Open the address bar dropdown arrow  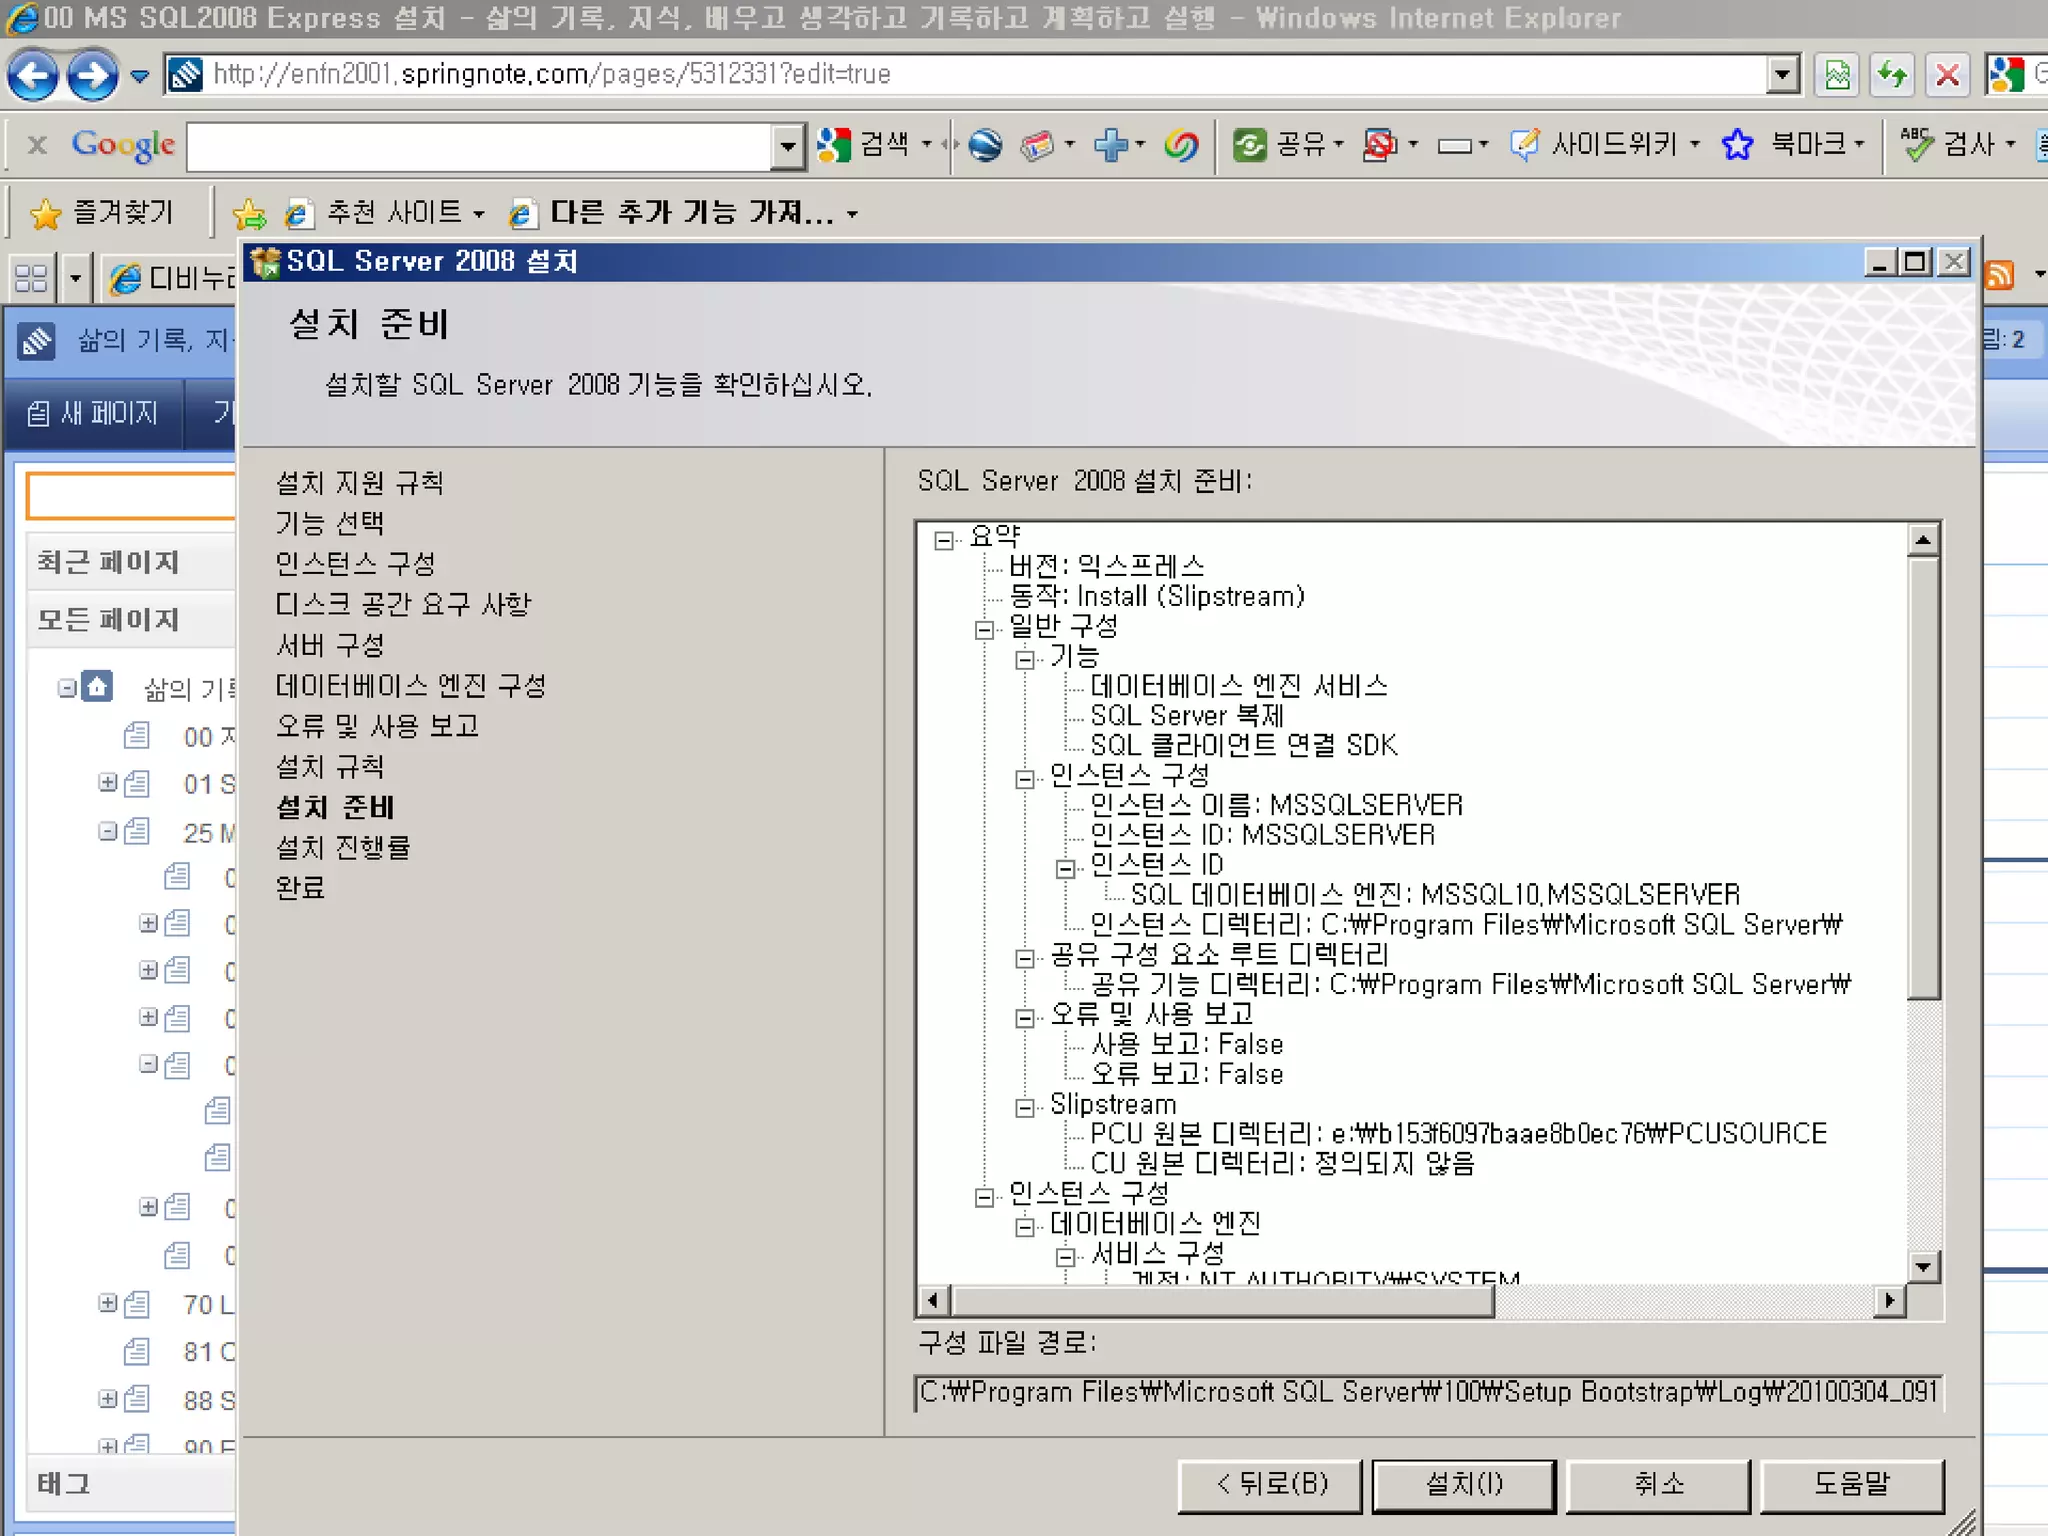[x=1782, y=75]
